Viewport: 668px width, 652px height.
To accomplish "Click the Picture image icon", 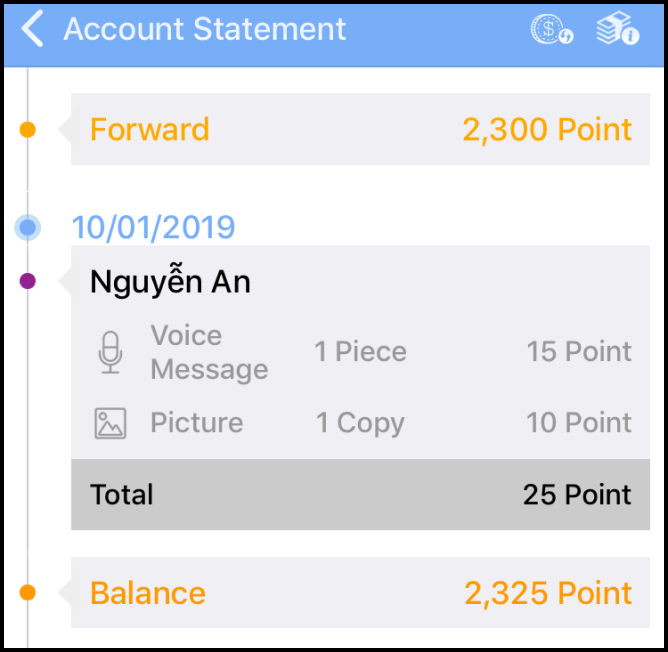I will pyautogui.click(x=110, y=423).
